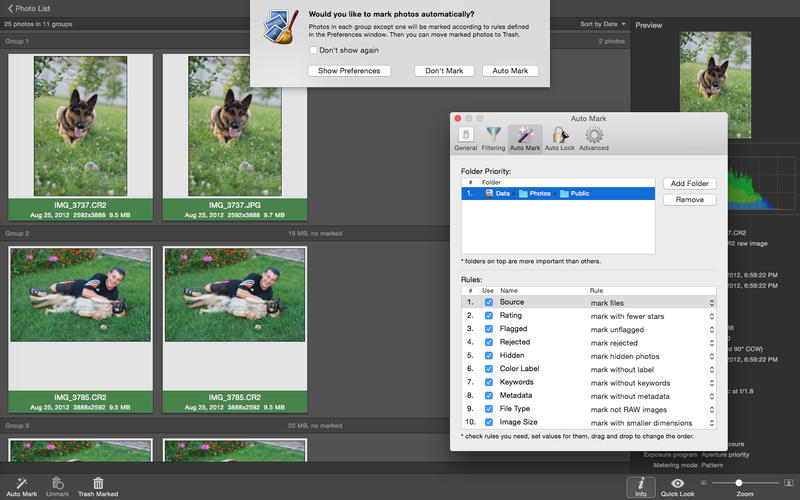Open the Filtering preferences tab
The width and height of the screenshot is (800, 500).
pos(493,139)
